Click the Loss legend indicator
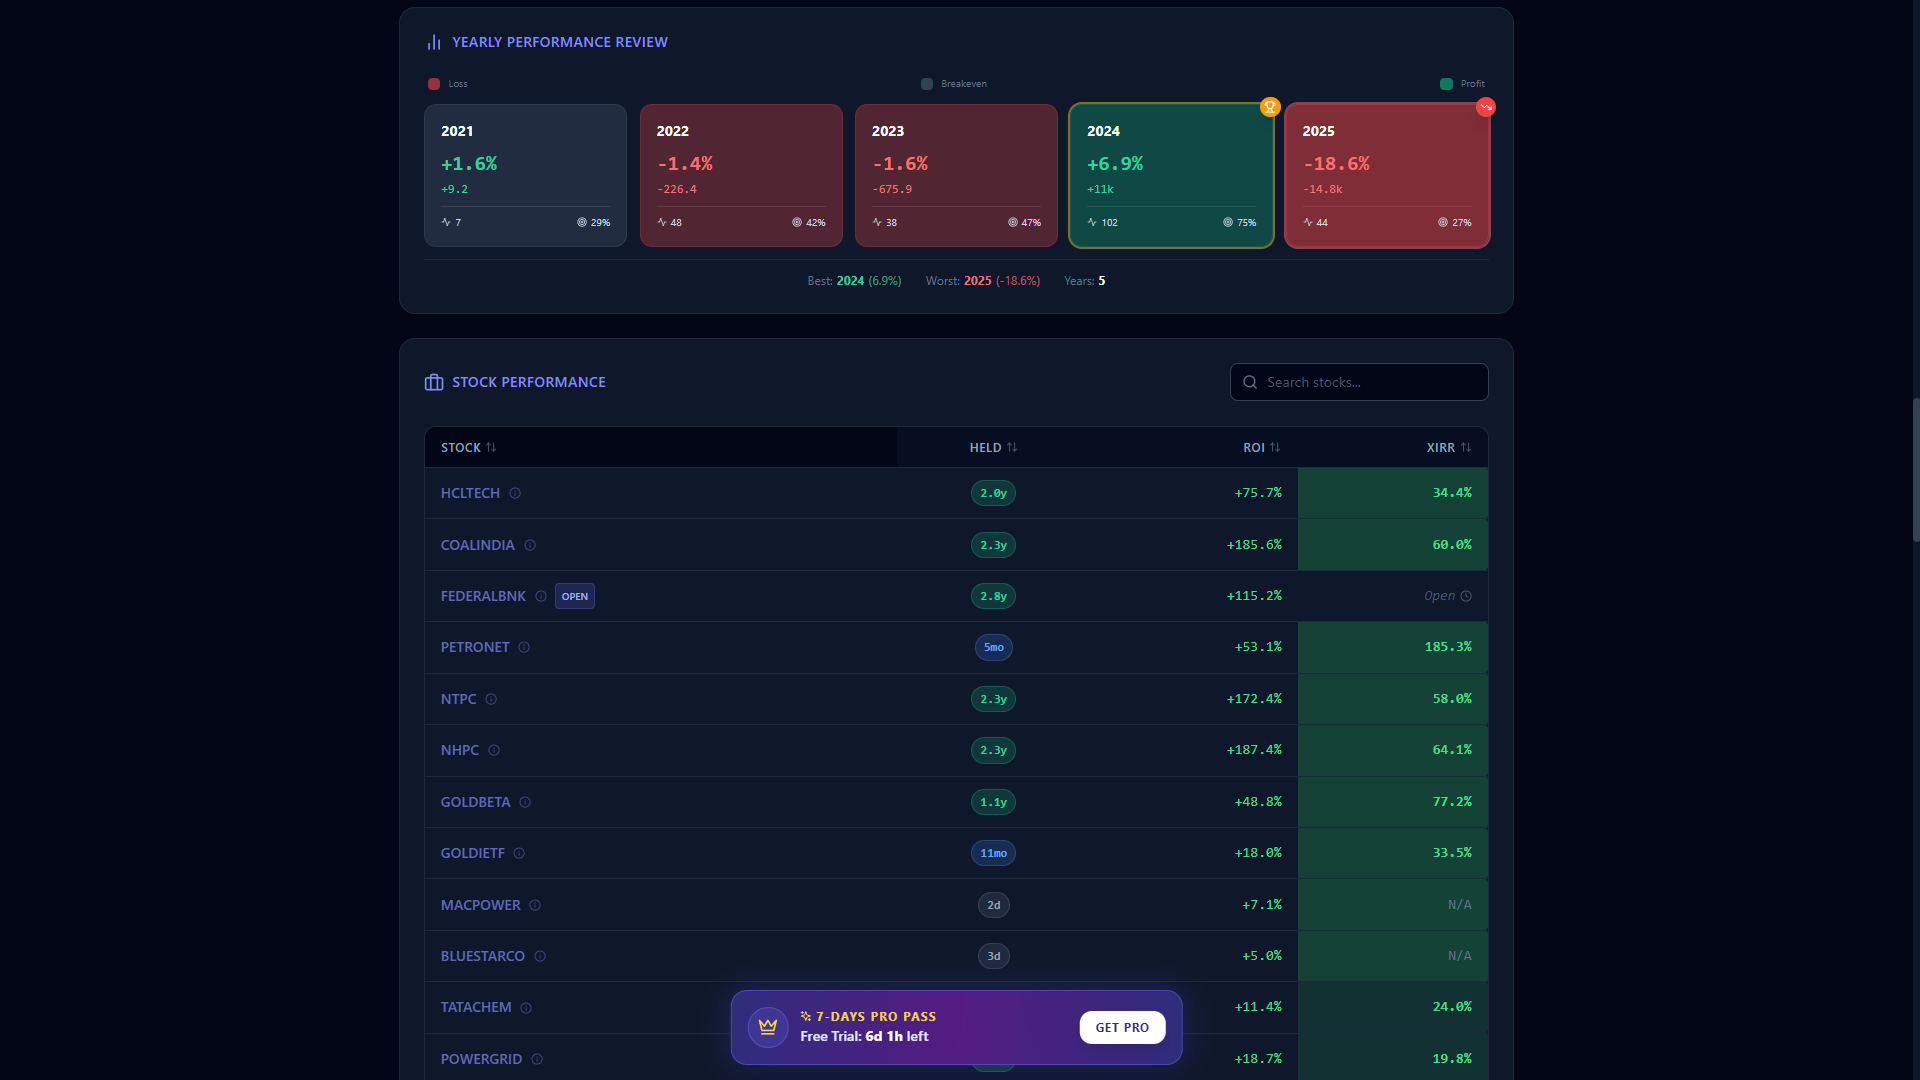This screenshot has height=1080, width=1920. (x=435, y=84)
